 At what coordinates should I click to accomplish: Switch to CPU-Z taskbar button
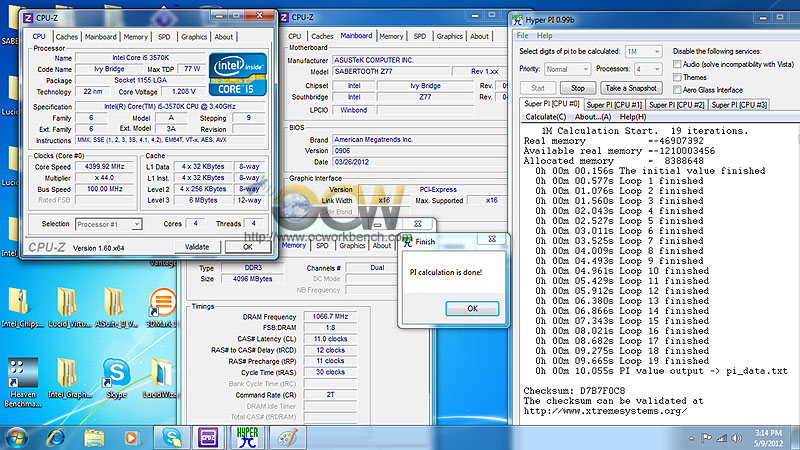point(208,438)
